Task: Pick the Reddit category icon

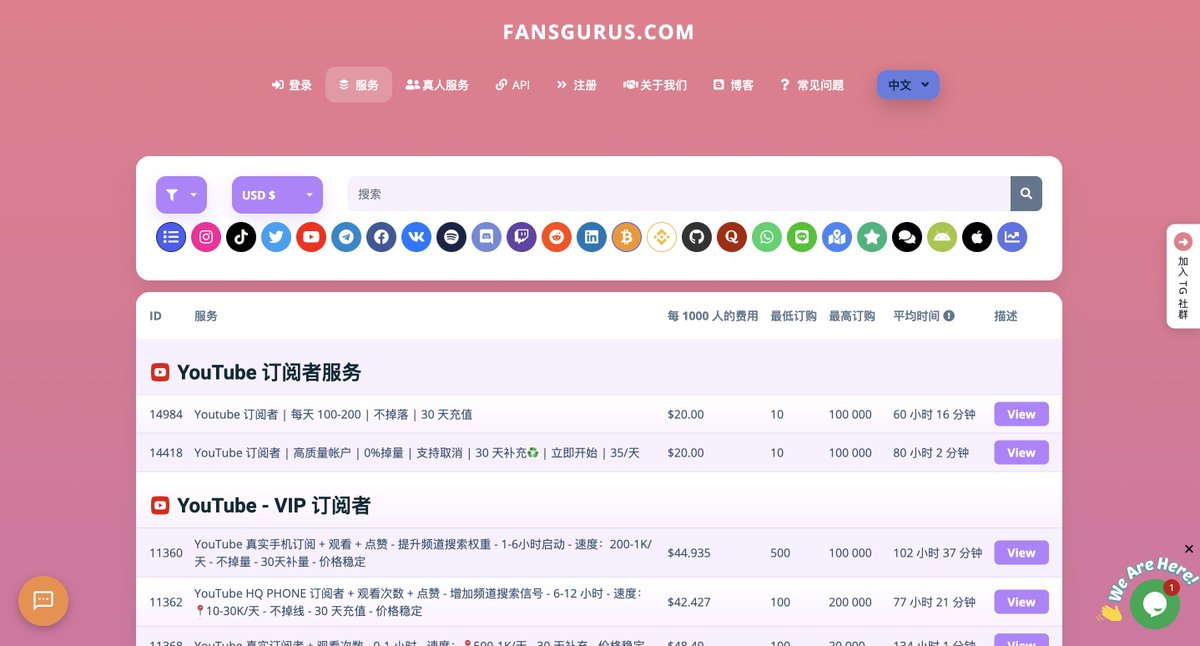Action: pyautogui.click(x=556, y=237)
